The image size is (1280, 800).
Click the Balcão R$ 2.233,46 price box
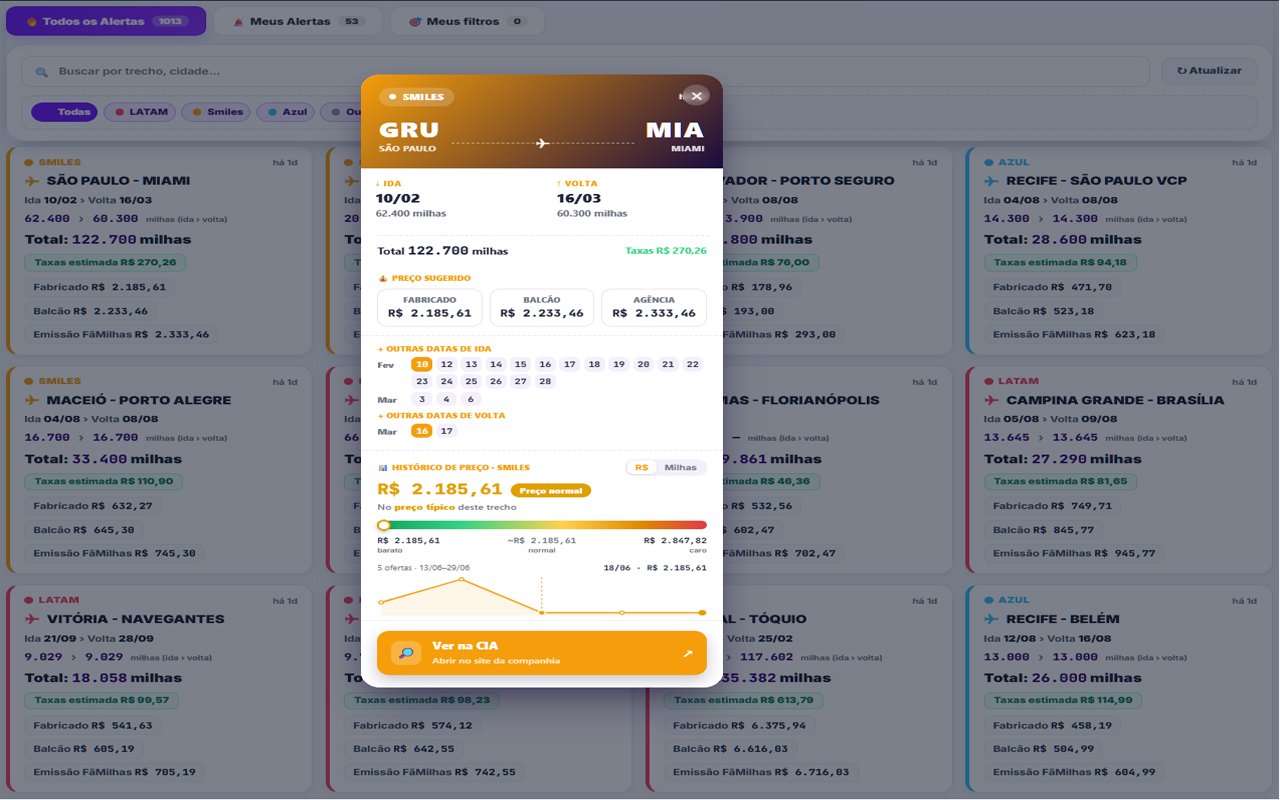click(x=542, y=307)
